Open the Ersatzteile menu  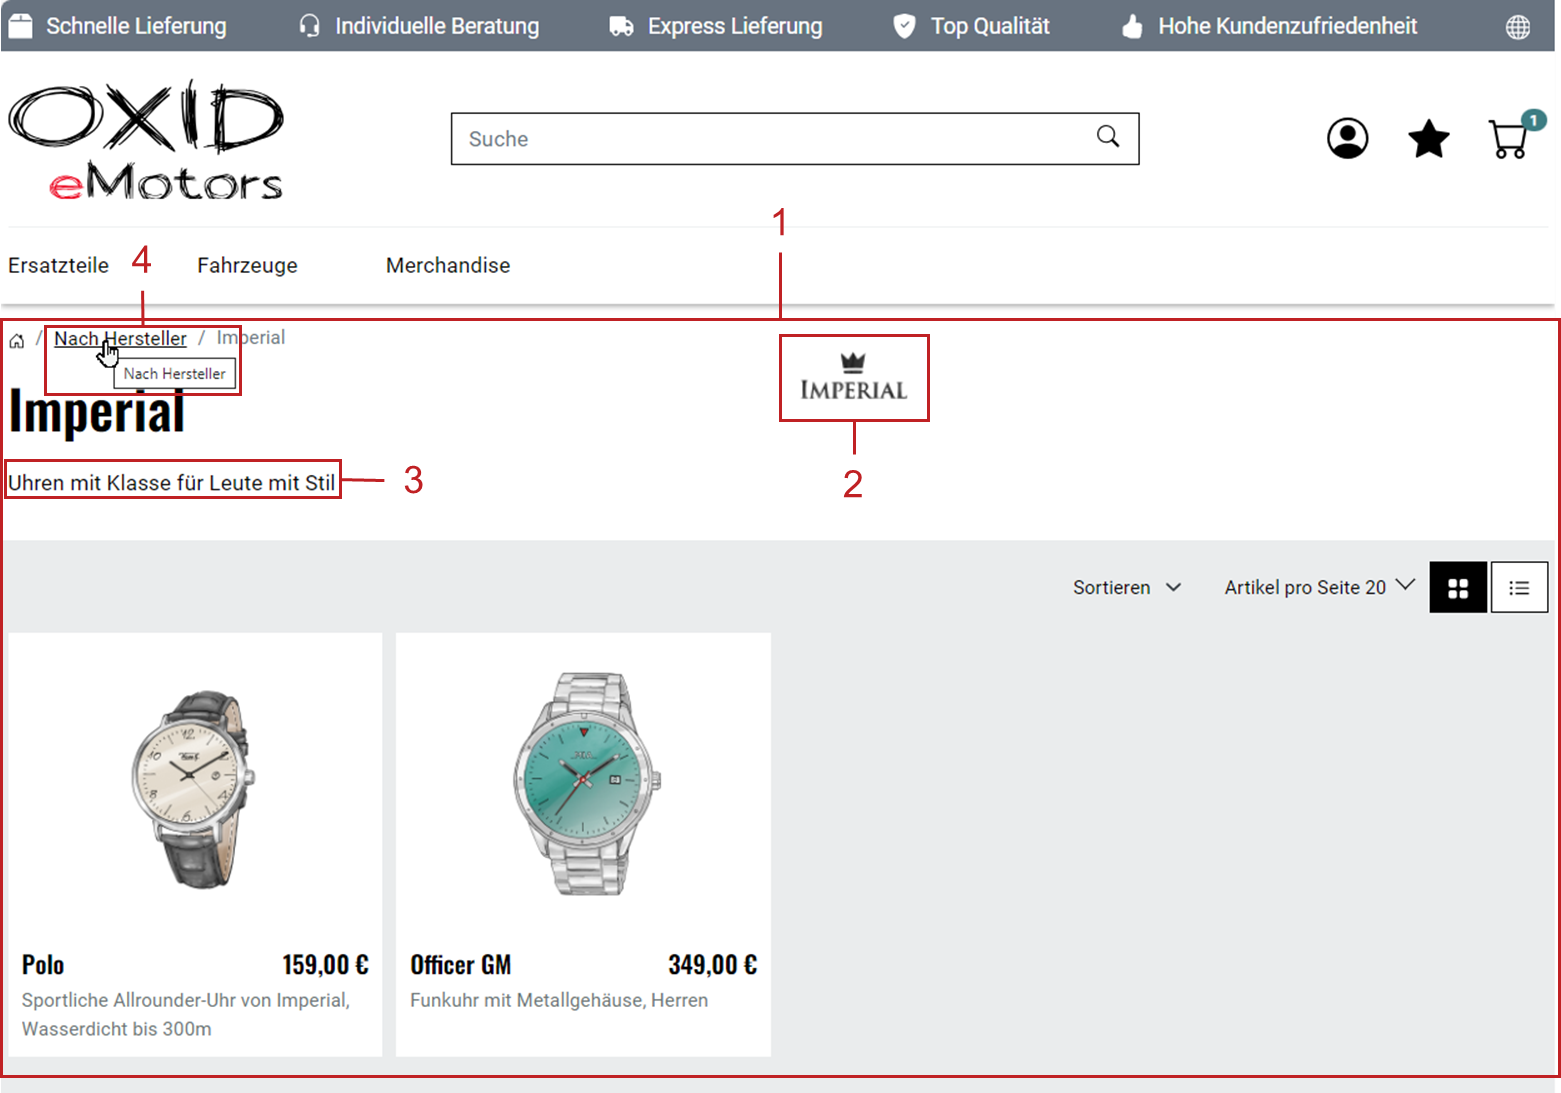coord(58,265)
